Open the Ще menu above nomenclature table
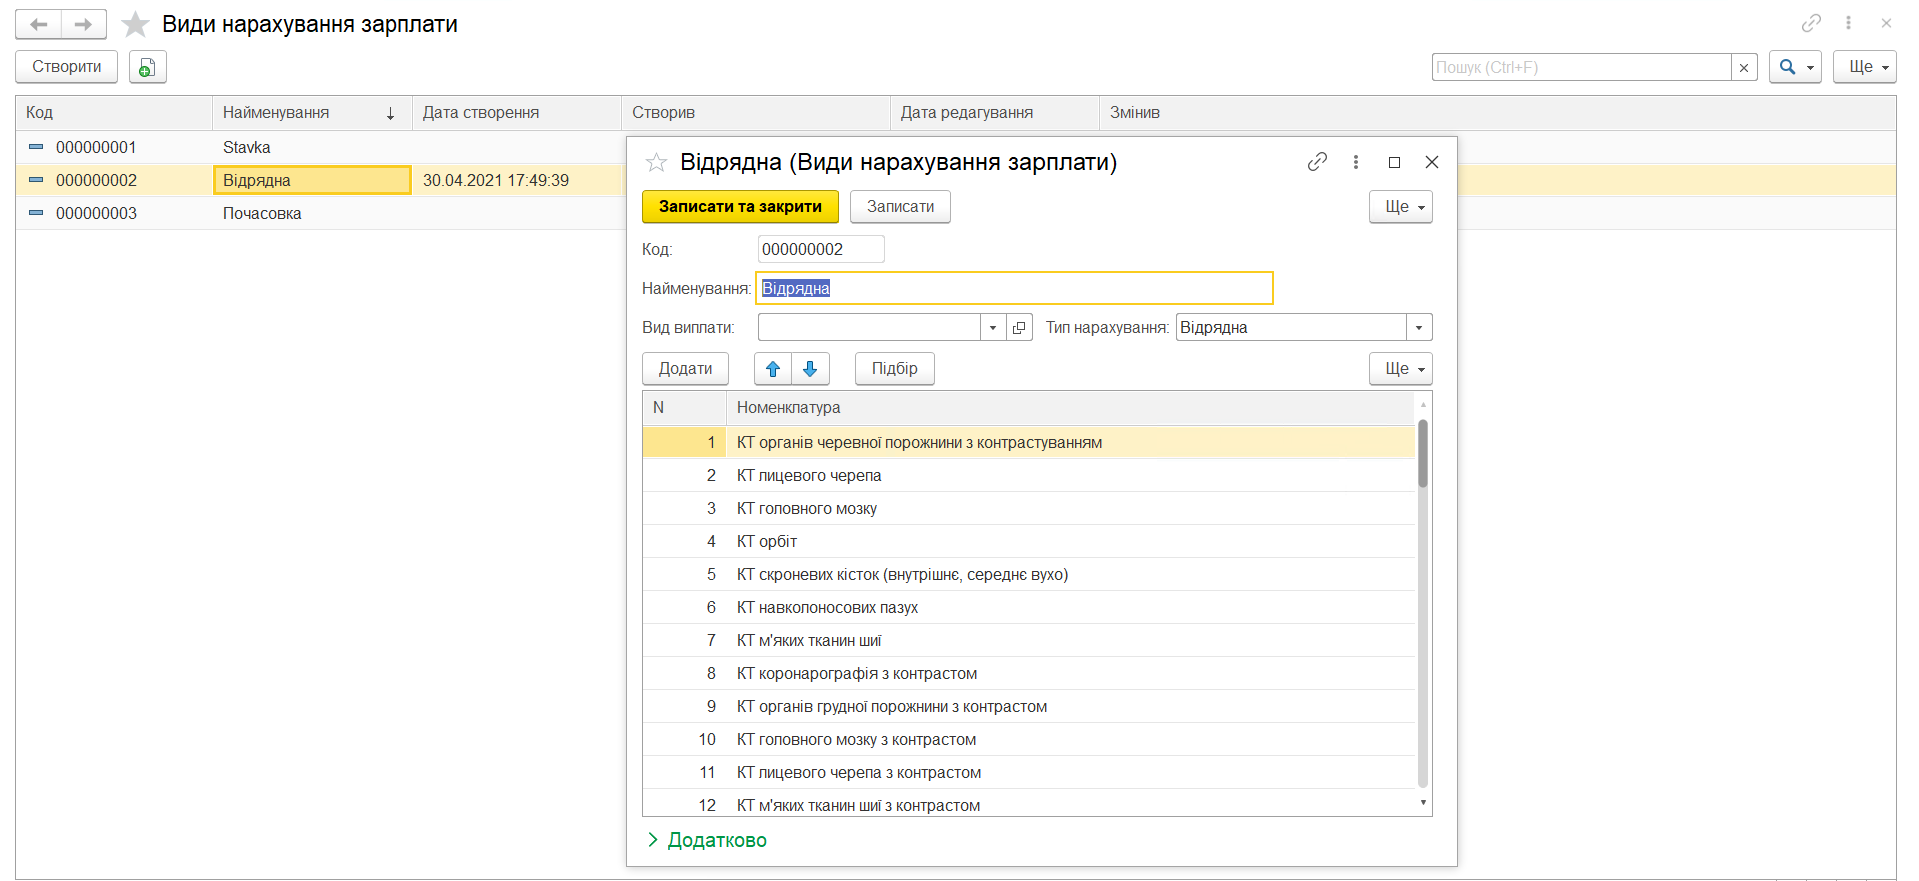 [1400, 369]
